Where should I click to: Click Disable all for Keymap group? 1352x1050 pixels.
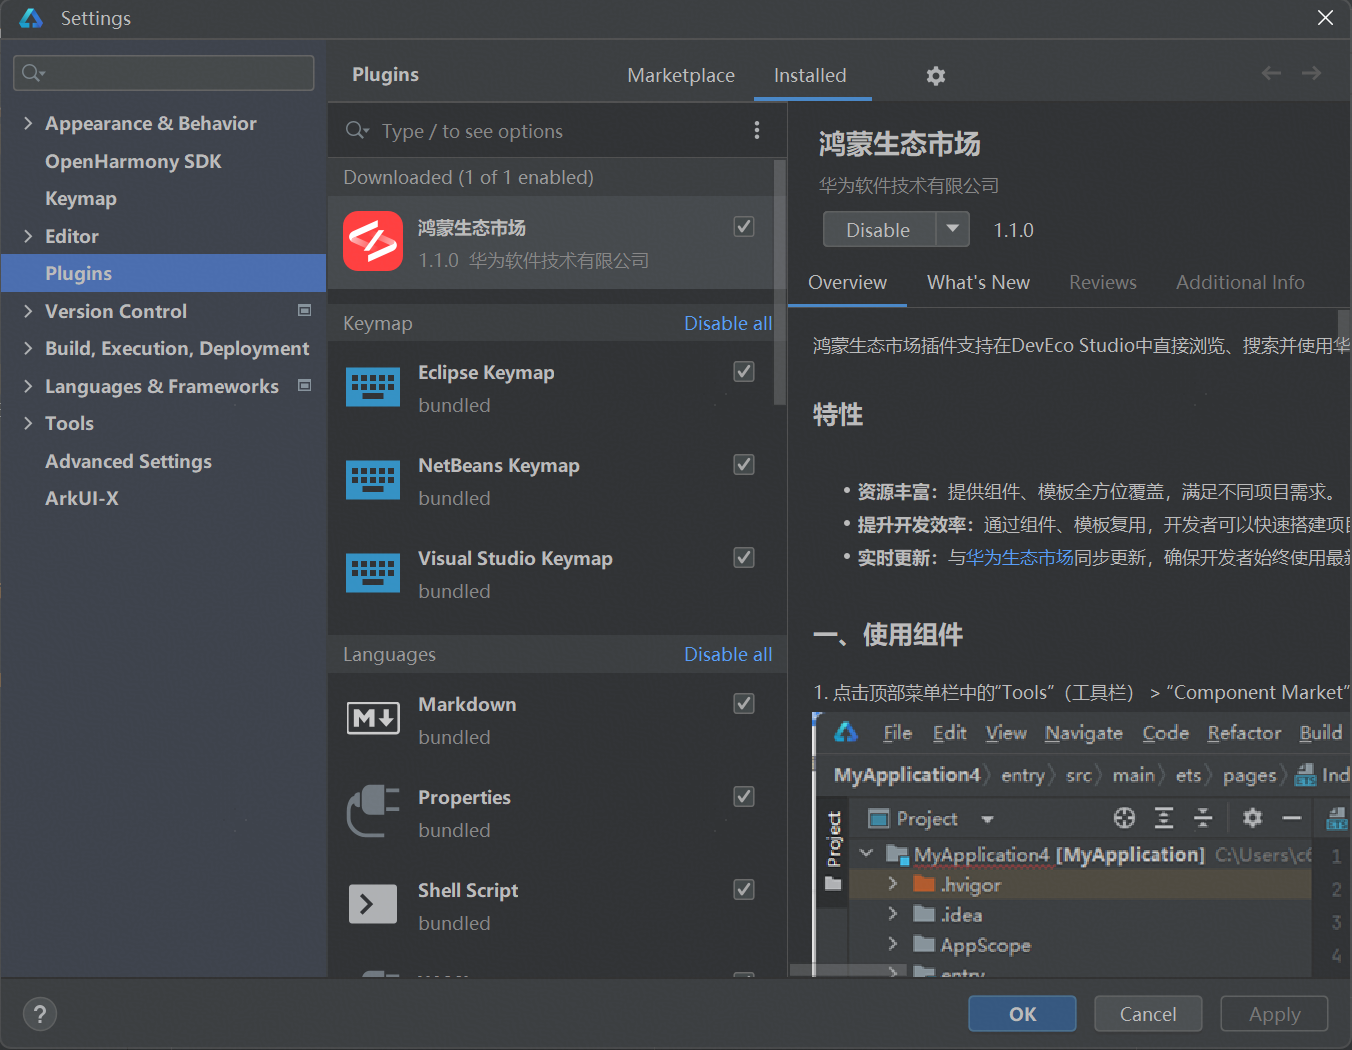point(728,323)
